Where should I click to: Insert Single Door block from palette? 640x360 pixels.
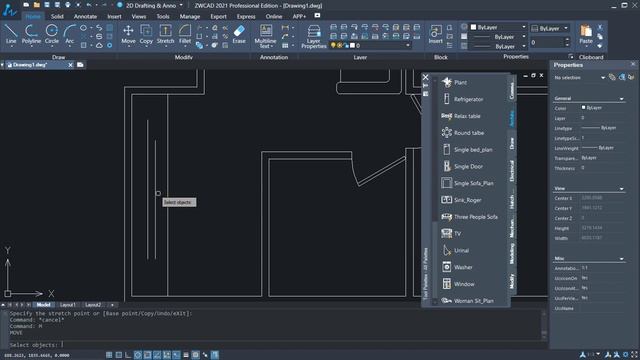click(463, 167)
